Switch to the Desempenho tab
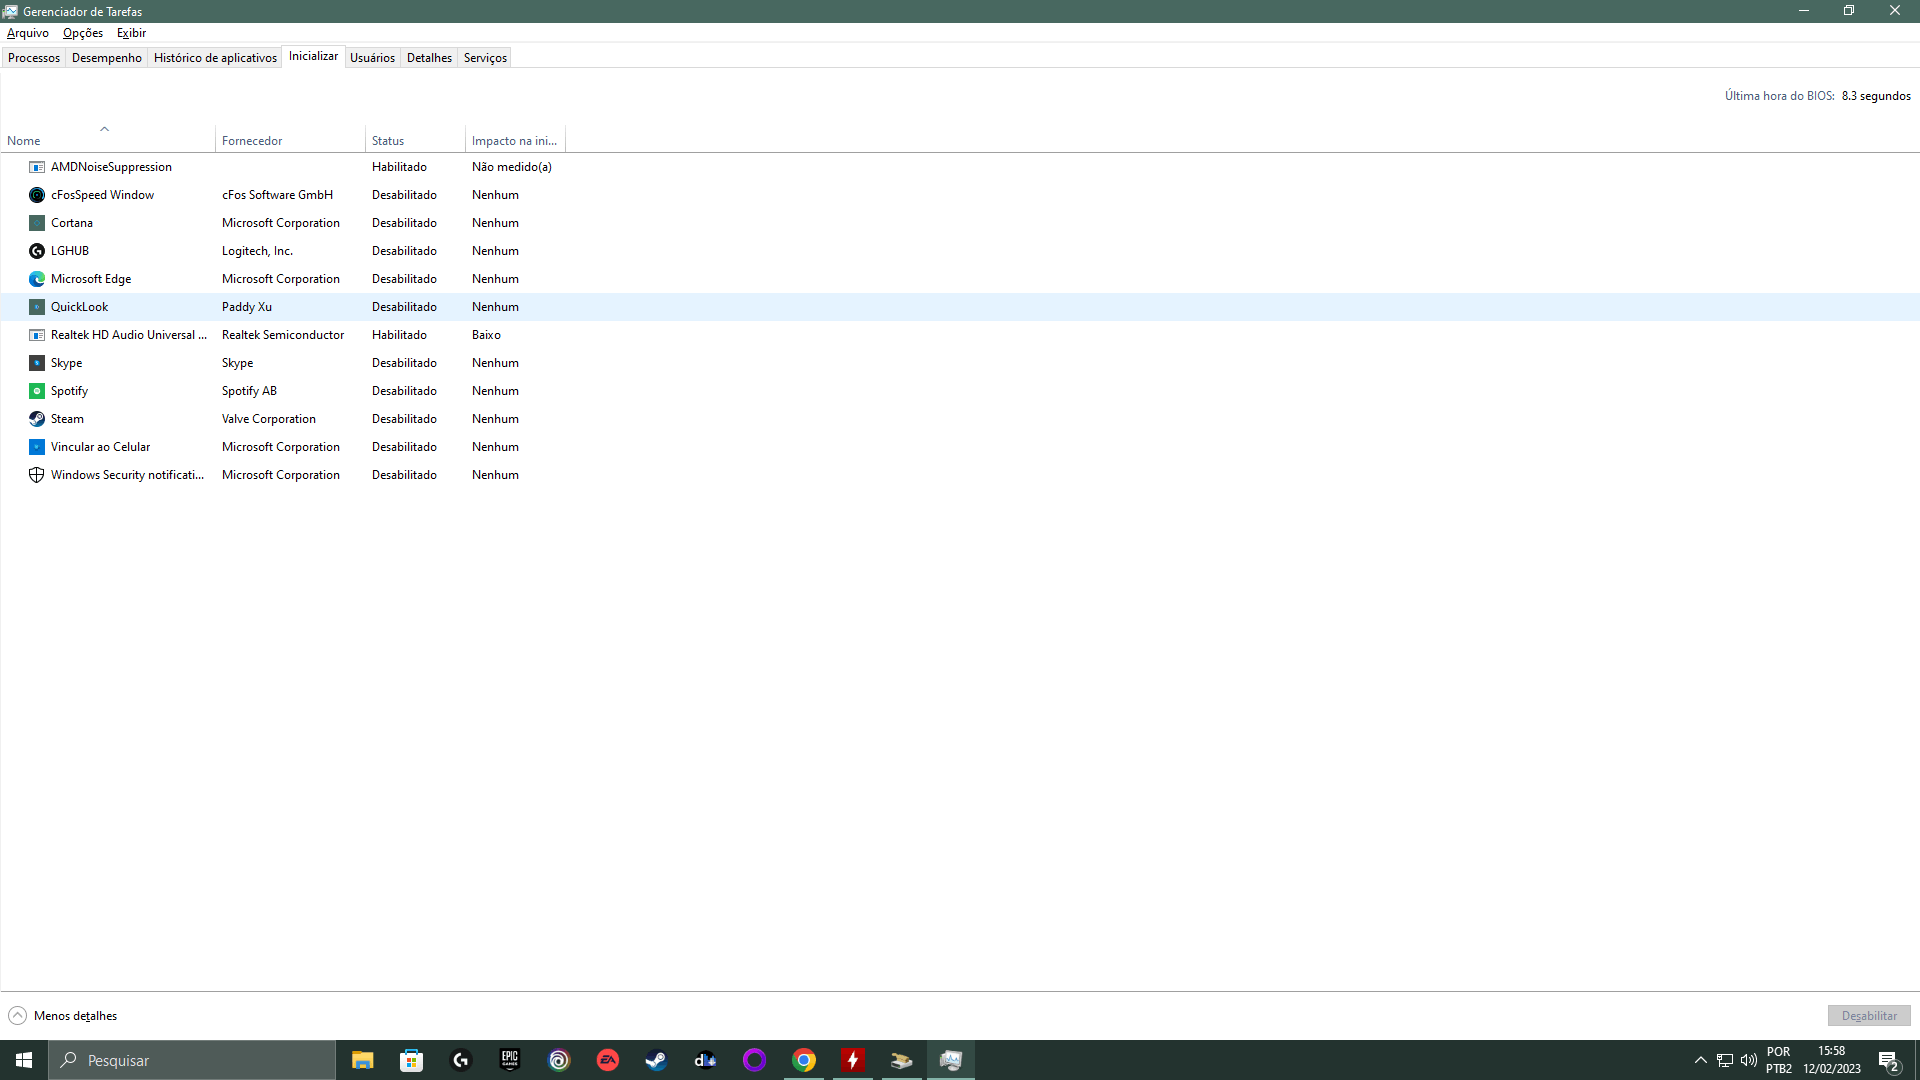Image resolution: width=1920 pixels, height=1080 pixels. pos(107,58)
